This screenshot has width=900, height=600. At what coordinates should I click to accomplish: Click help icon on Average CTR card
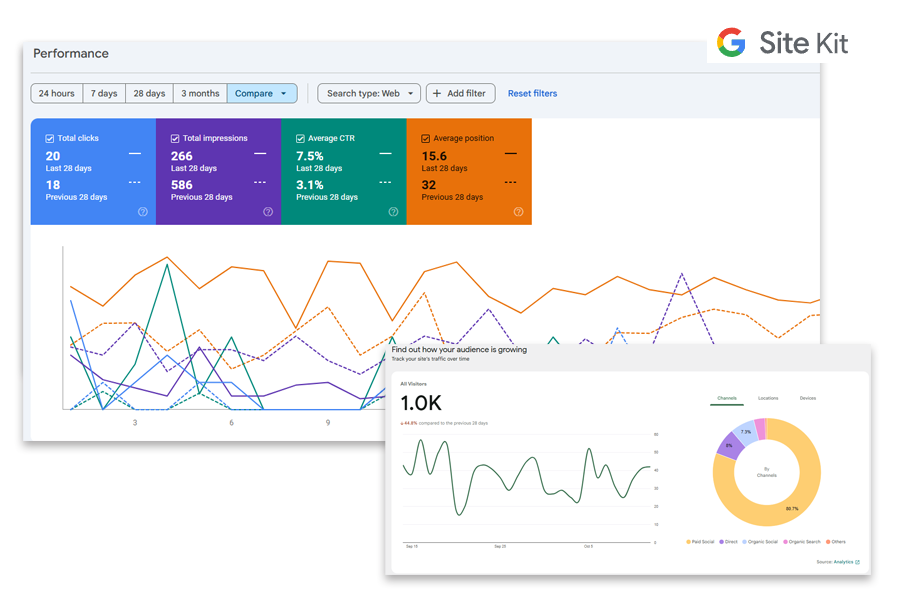click(393, 212)
